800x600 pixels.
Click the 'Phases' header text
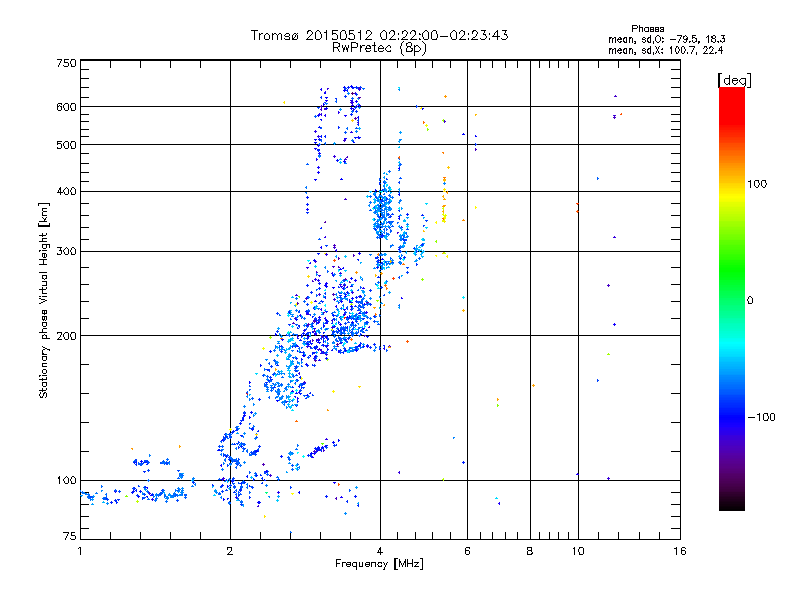647,29
